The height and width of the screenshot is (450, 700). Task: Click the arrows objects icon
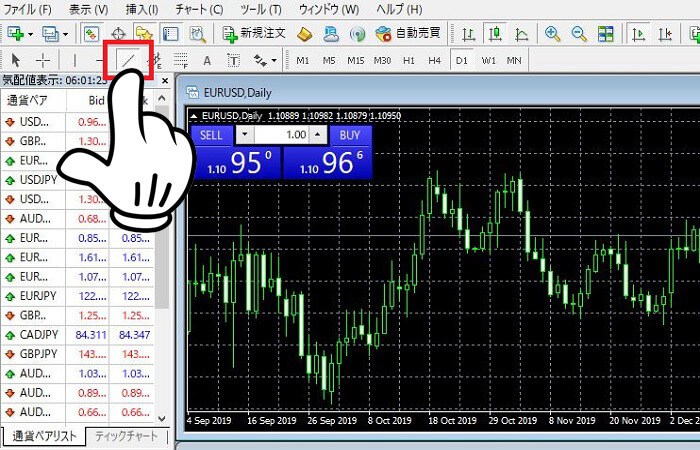coord(260,60)
